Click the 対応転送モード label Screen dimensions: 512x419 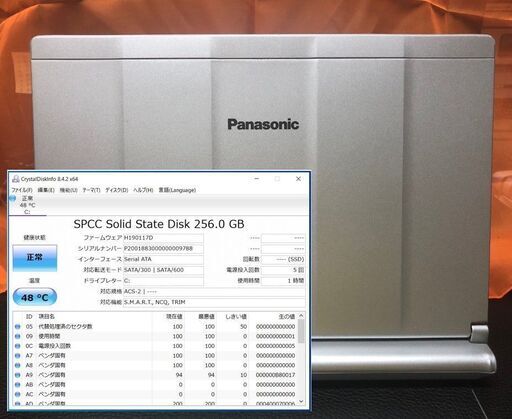pyautogui.click(x=103, y=270)
